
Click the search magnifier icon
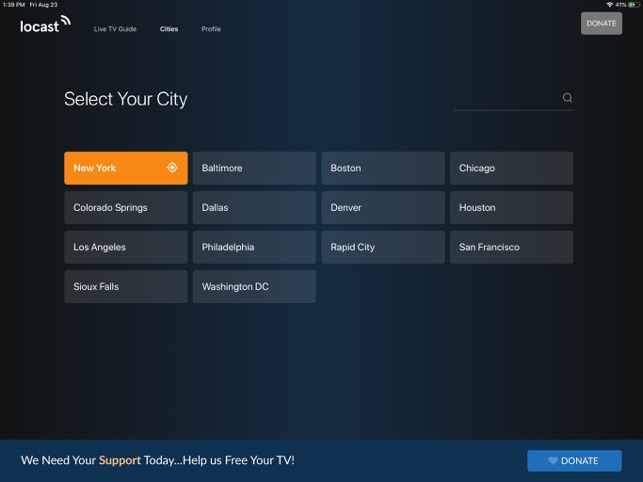pyautogui.click(x=567, y=98)
